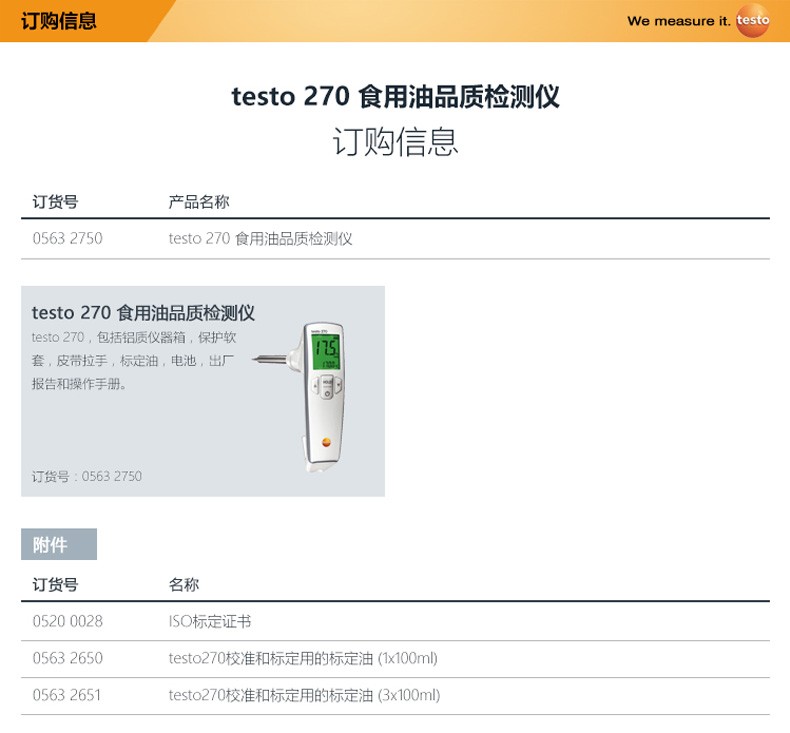790x733 pixels.
Task: Open the 订购信息 tab in orange header
Action: (59, 21)
